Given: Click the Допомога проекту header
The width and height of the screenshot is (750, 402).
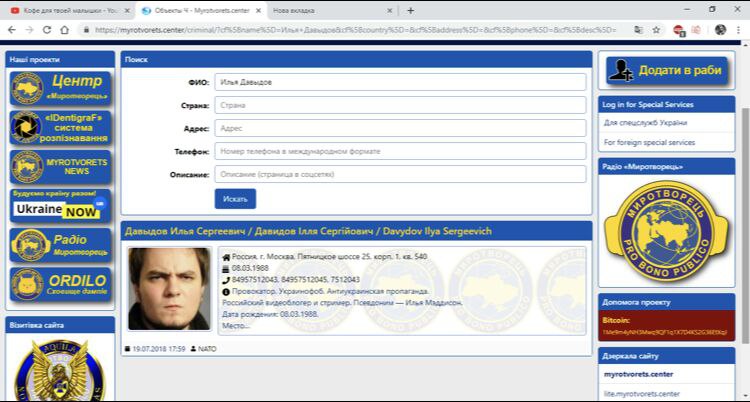Looking at the screenshot, I should (667, 302).
